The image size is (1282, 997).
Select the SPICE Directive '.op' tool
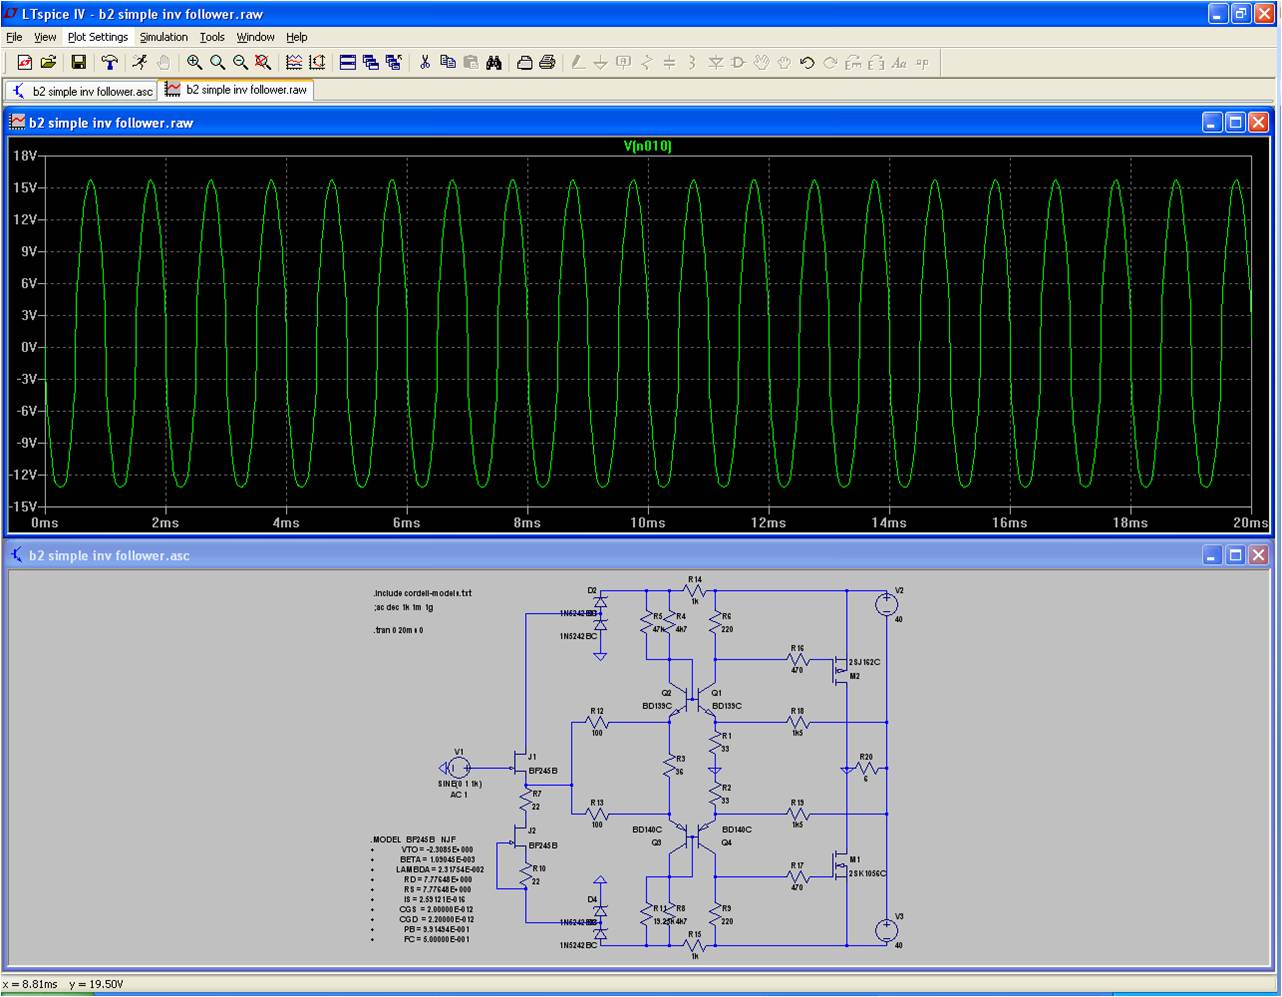(x=922, y=62)
